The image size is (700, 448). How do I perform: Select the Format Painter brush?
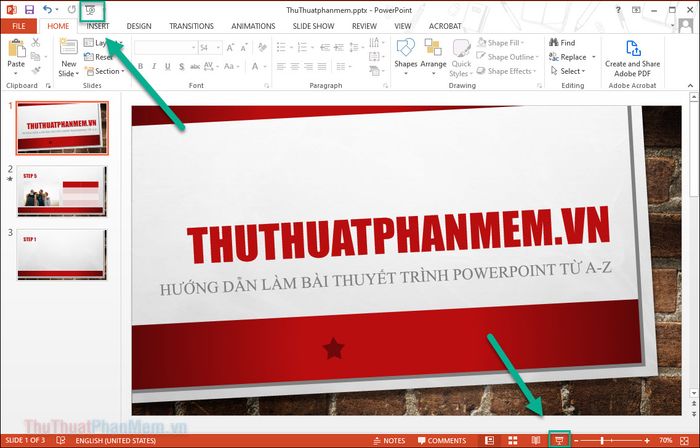coord(36,71)
